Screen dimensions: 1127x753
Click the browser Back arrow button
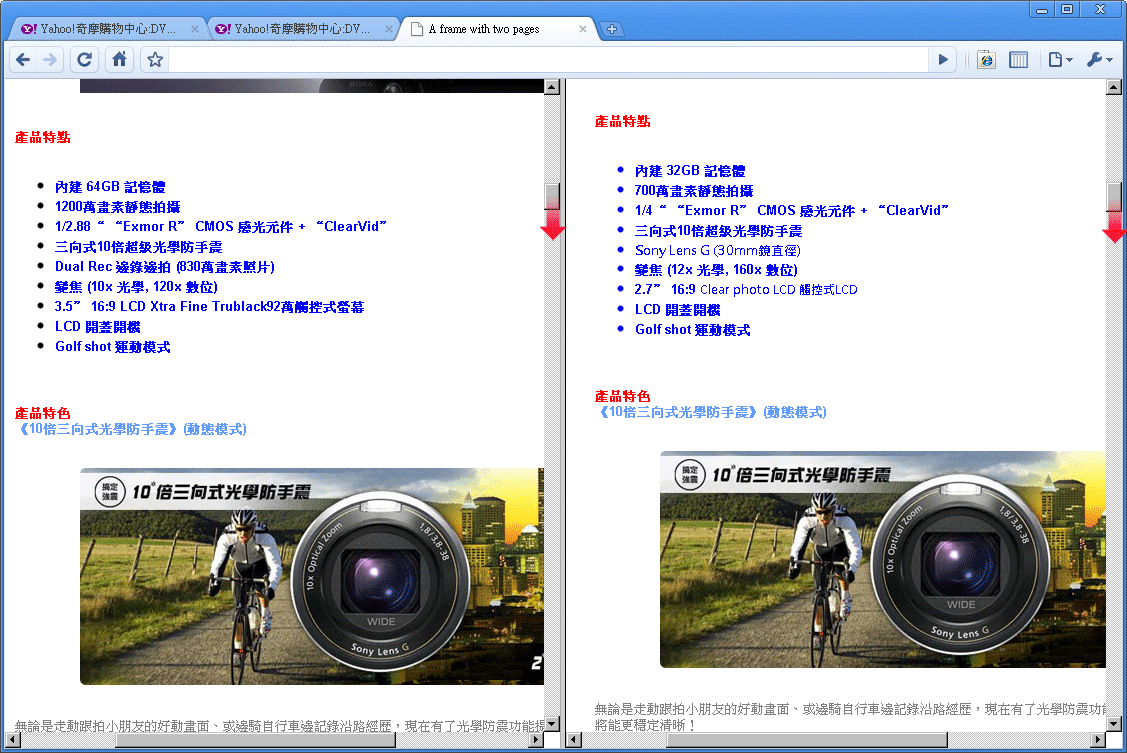point(23,60)
